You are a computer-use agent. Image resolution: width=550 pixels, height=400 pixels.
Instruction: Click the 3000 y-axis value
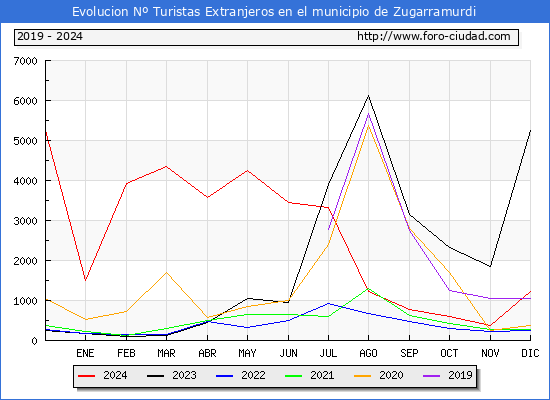(25, 221)
